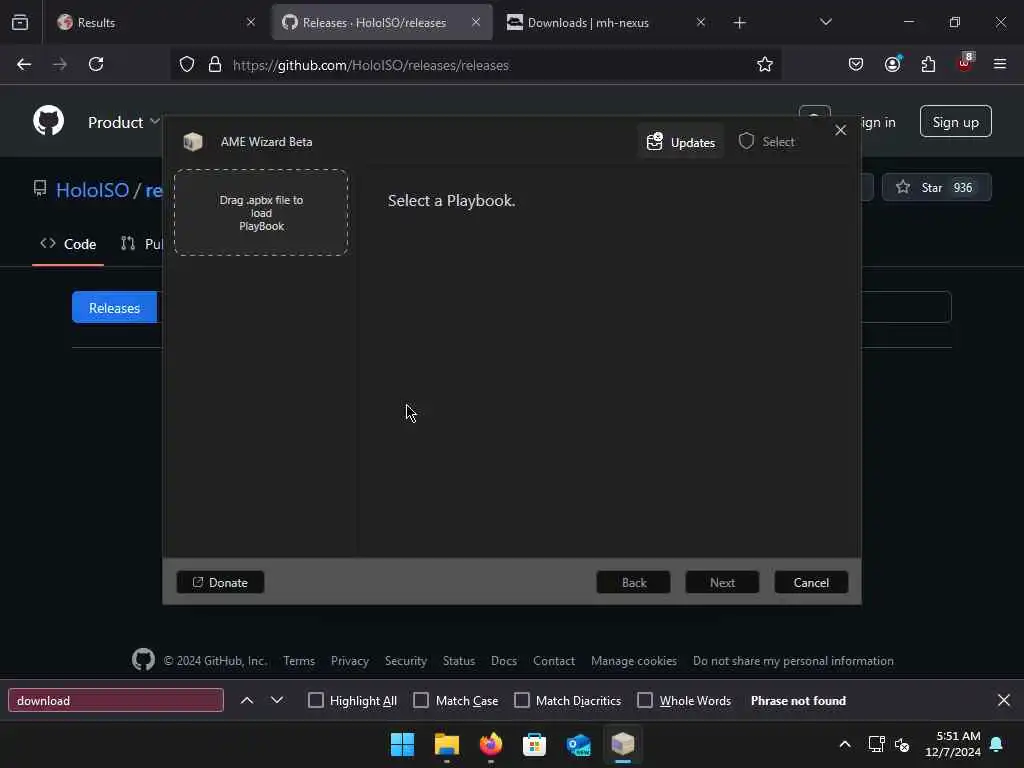
Task: Open the Save to Pocket icon
Action: tap(856, 64)
